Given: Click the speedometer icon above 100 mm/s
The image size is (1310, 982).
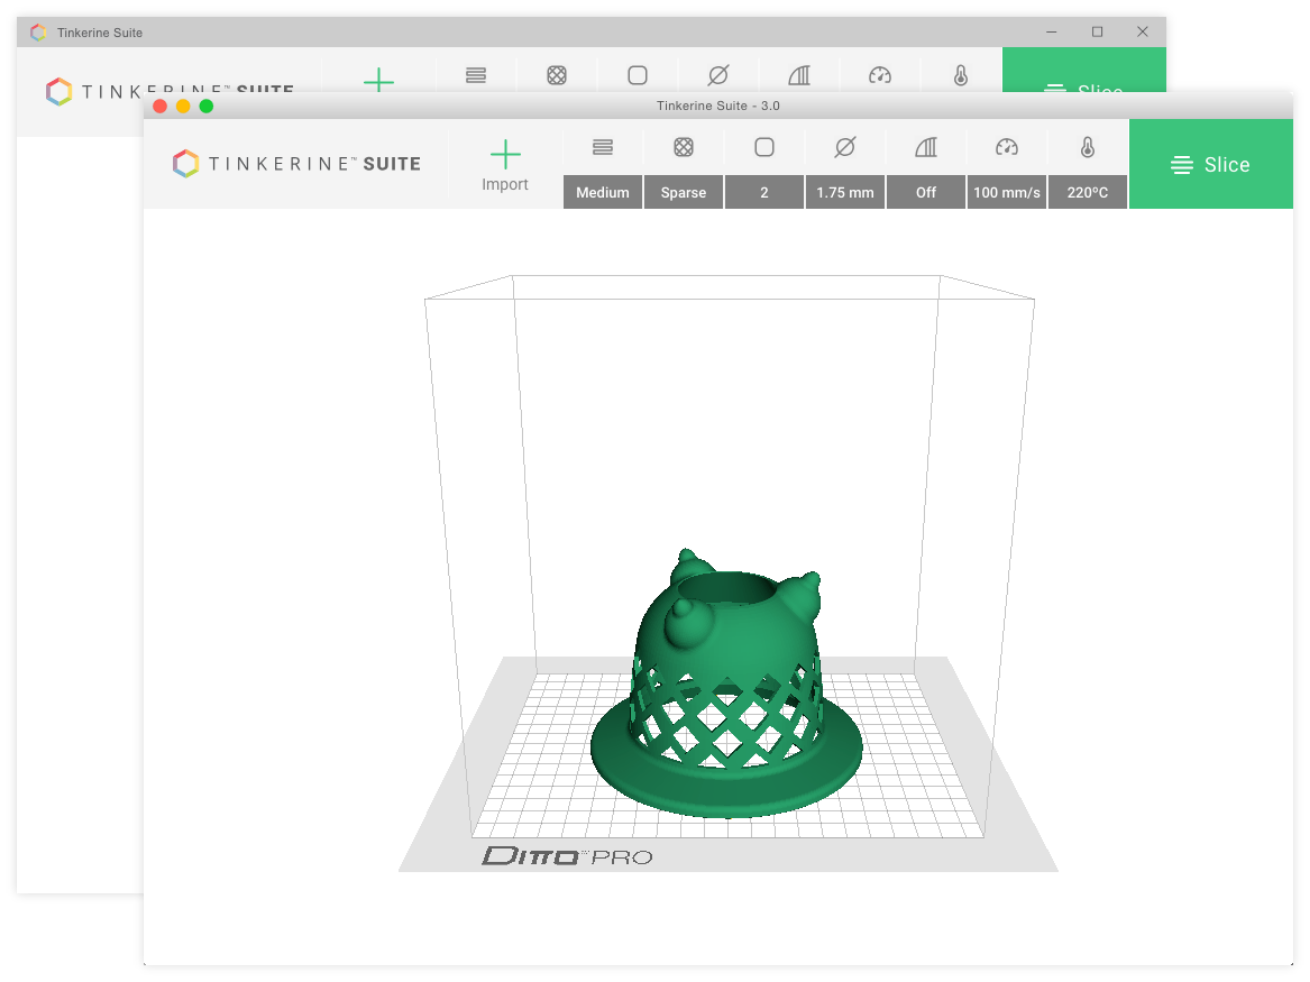Looking at the screenshot, I should coord(1007,147).
